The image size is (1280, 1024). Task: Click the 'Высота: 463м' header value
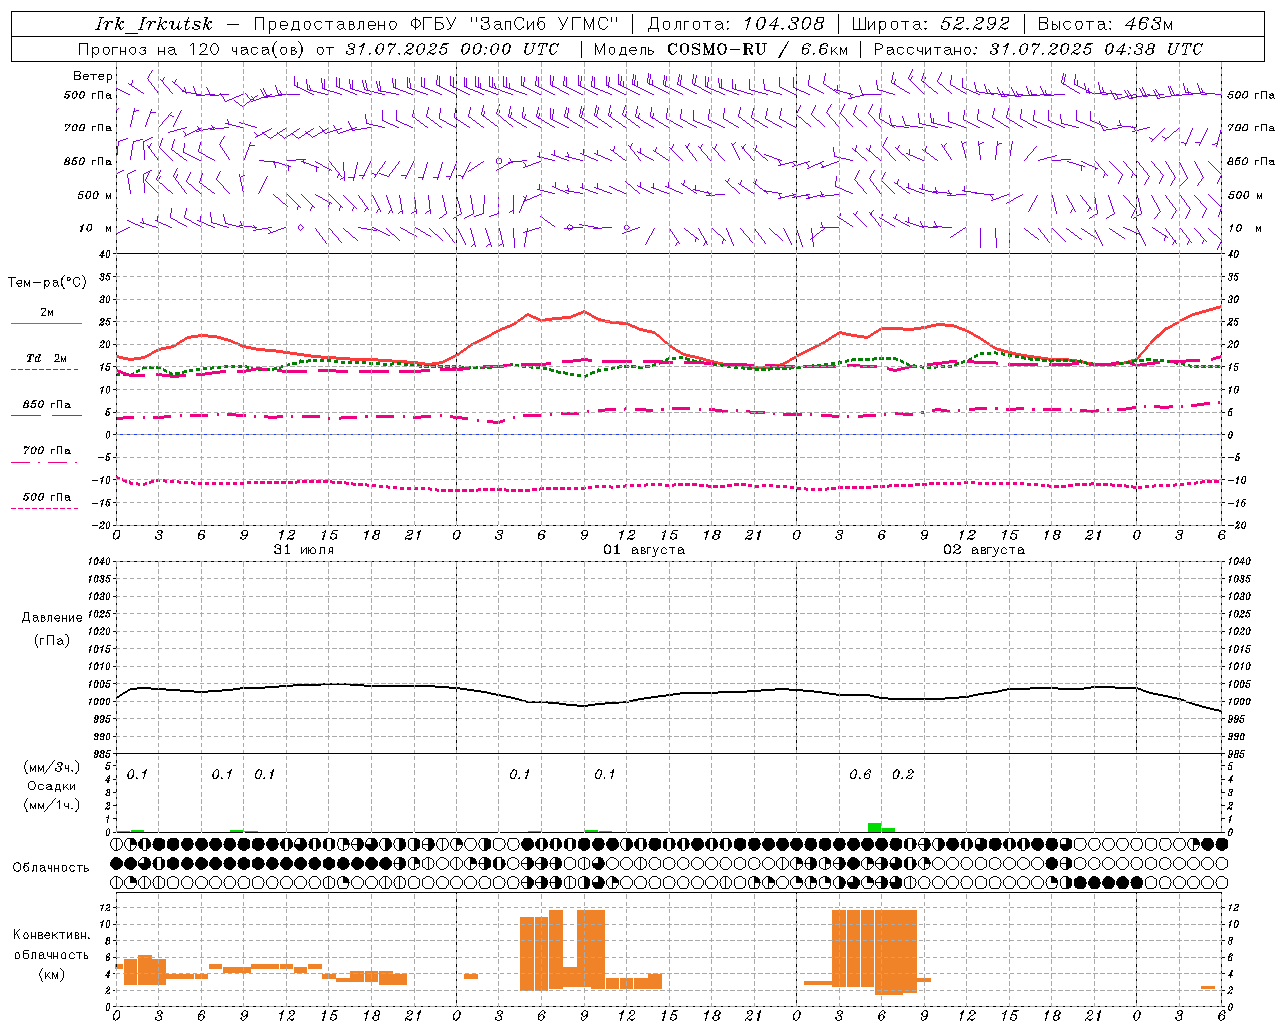1105,24
